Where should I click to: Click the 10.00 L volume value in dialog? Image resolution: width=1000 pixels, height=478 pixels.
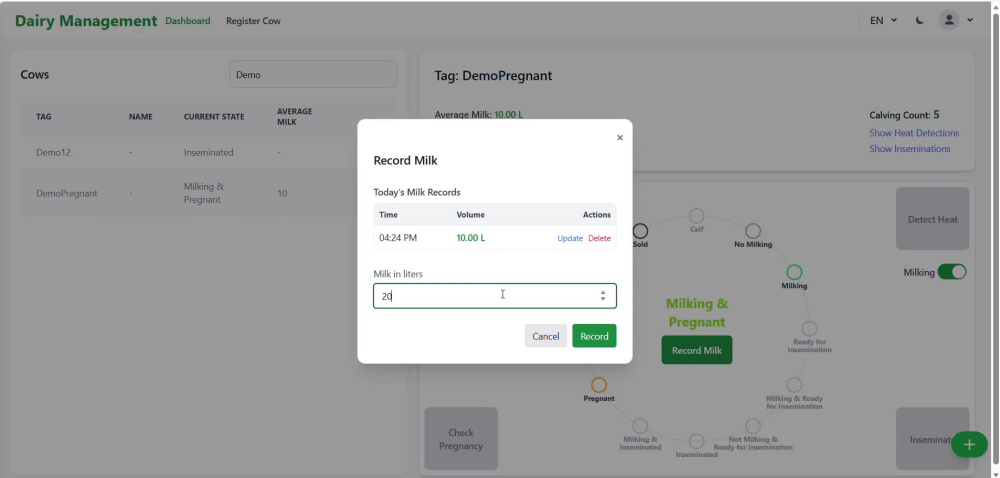[471, 238]
